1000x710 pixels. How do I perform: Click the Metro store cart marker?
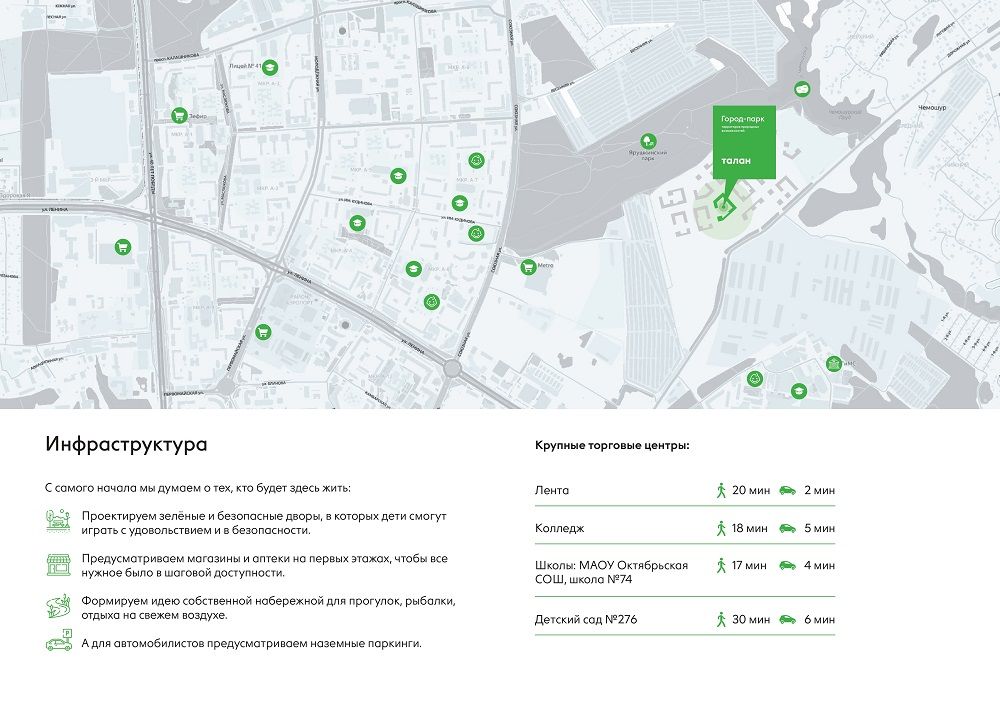click(527, 266)
